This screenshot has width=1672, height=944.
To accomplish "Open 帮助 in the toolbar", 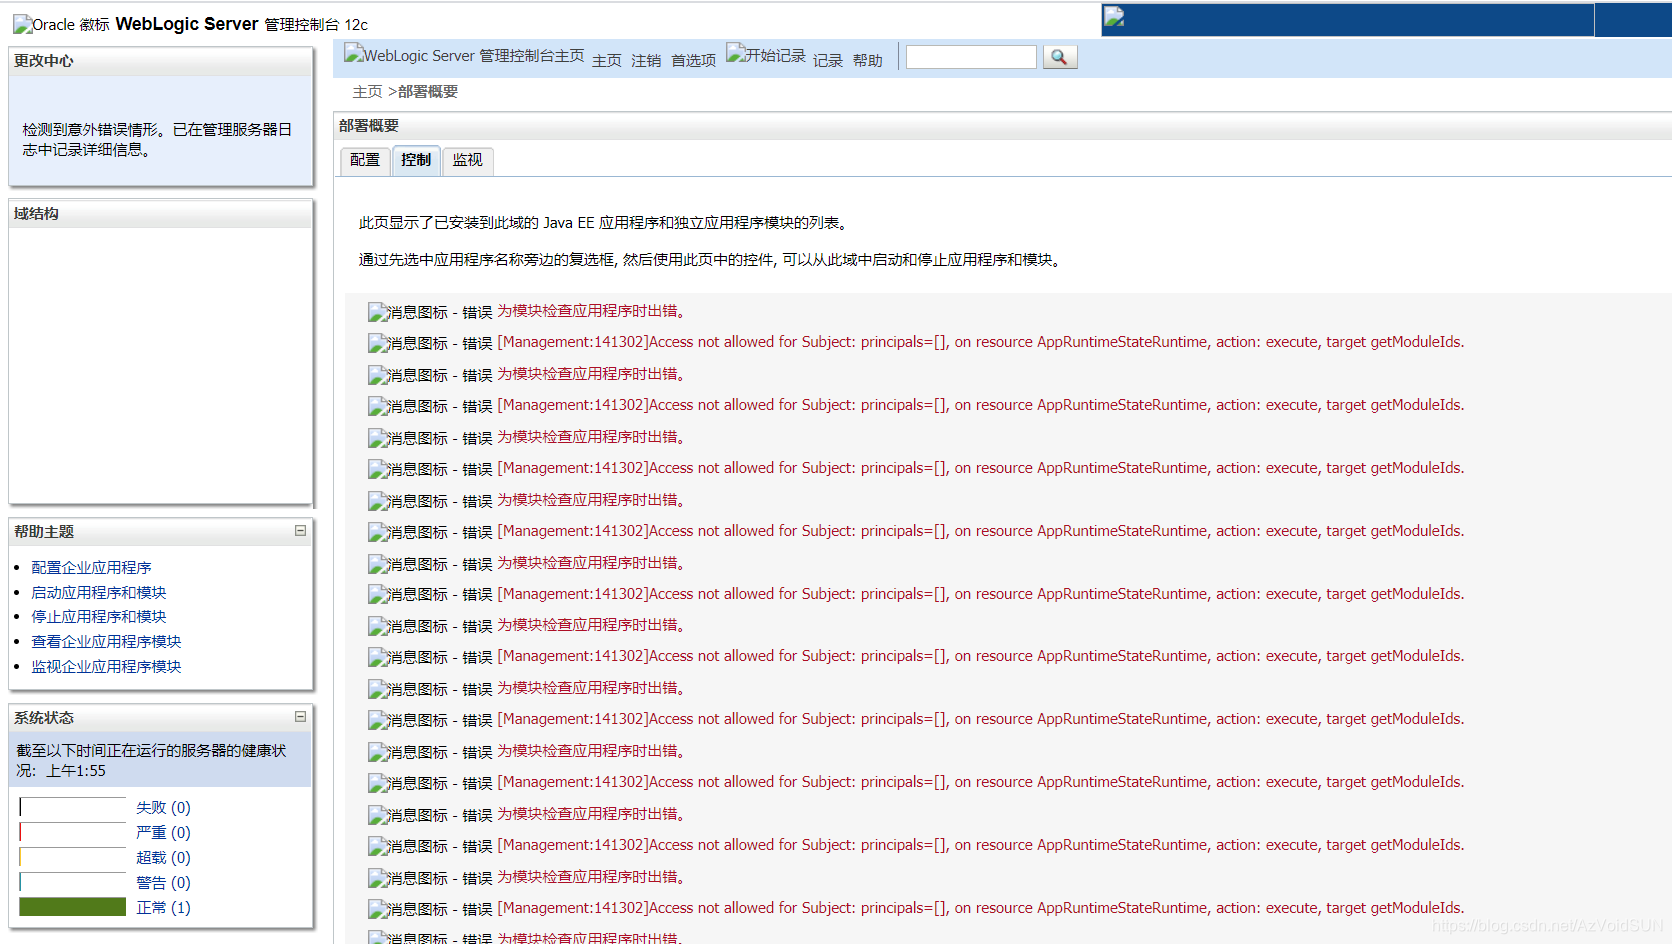I will click(868, 61).
